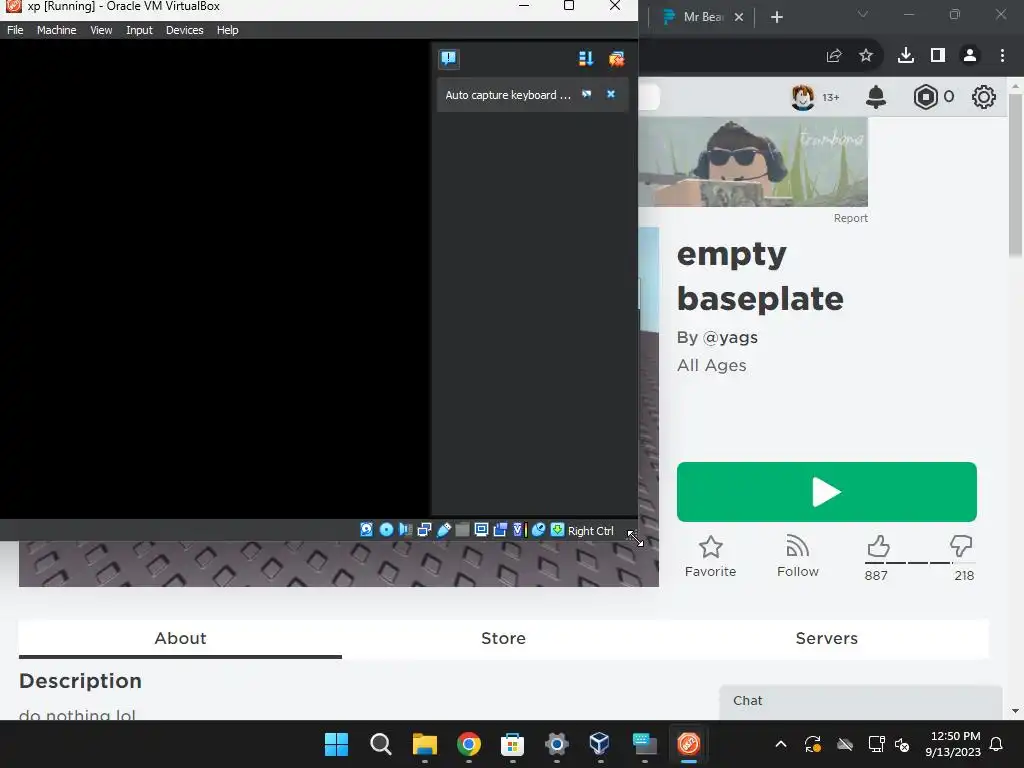Viewport: 1024px width, 768px height.
Task: Click the Roblox avatar profile picture
Action: click(803, 97)
